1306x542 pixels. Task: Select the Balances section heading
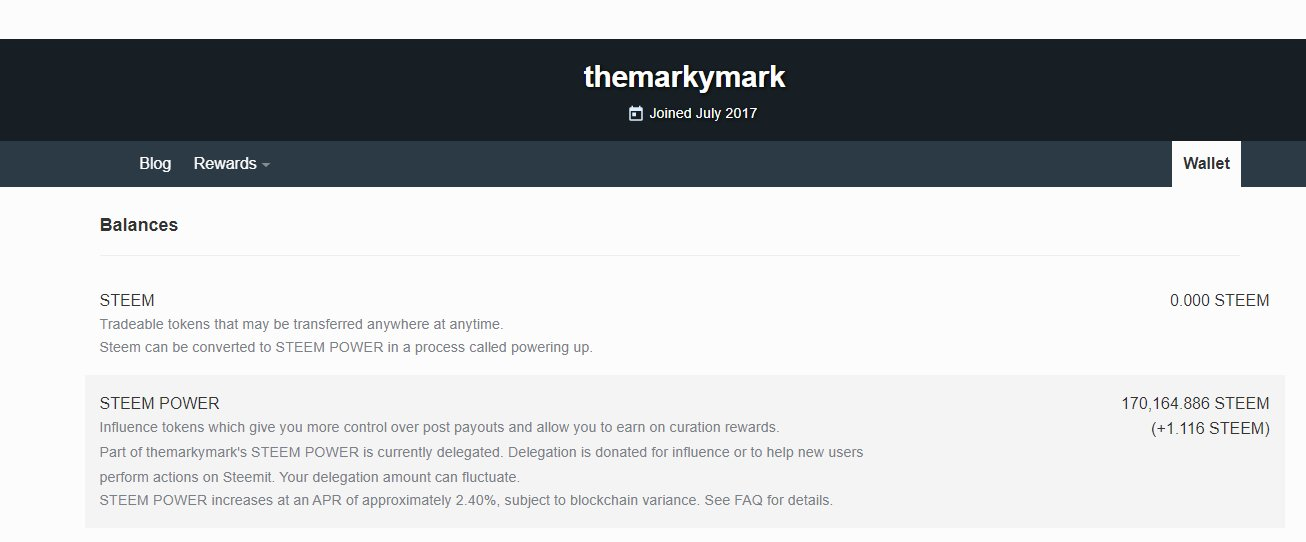click(x=139, y=225)
